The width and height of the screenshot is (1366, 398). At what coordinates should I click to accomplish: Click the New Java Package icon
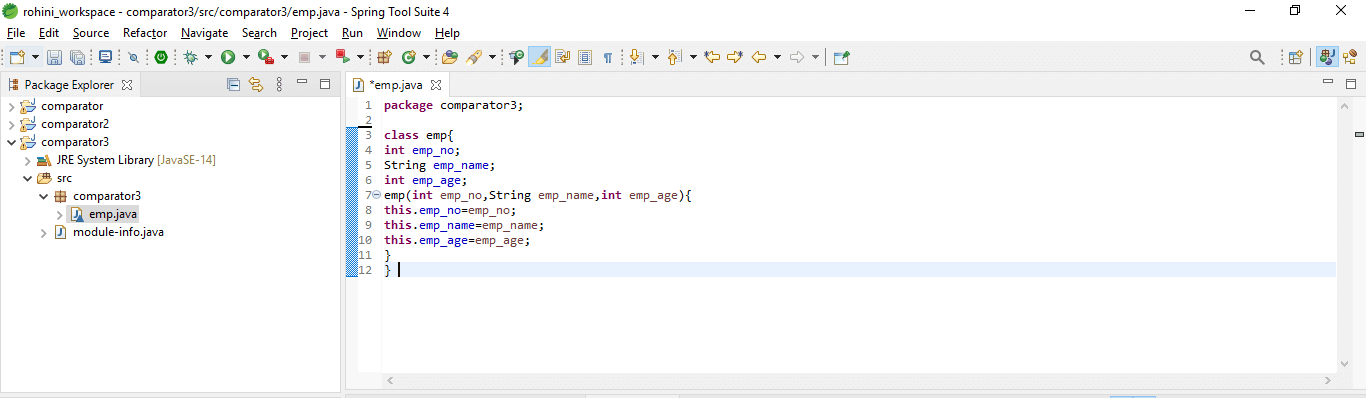(x=384, y=58)
